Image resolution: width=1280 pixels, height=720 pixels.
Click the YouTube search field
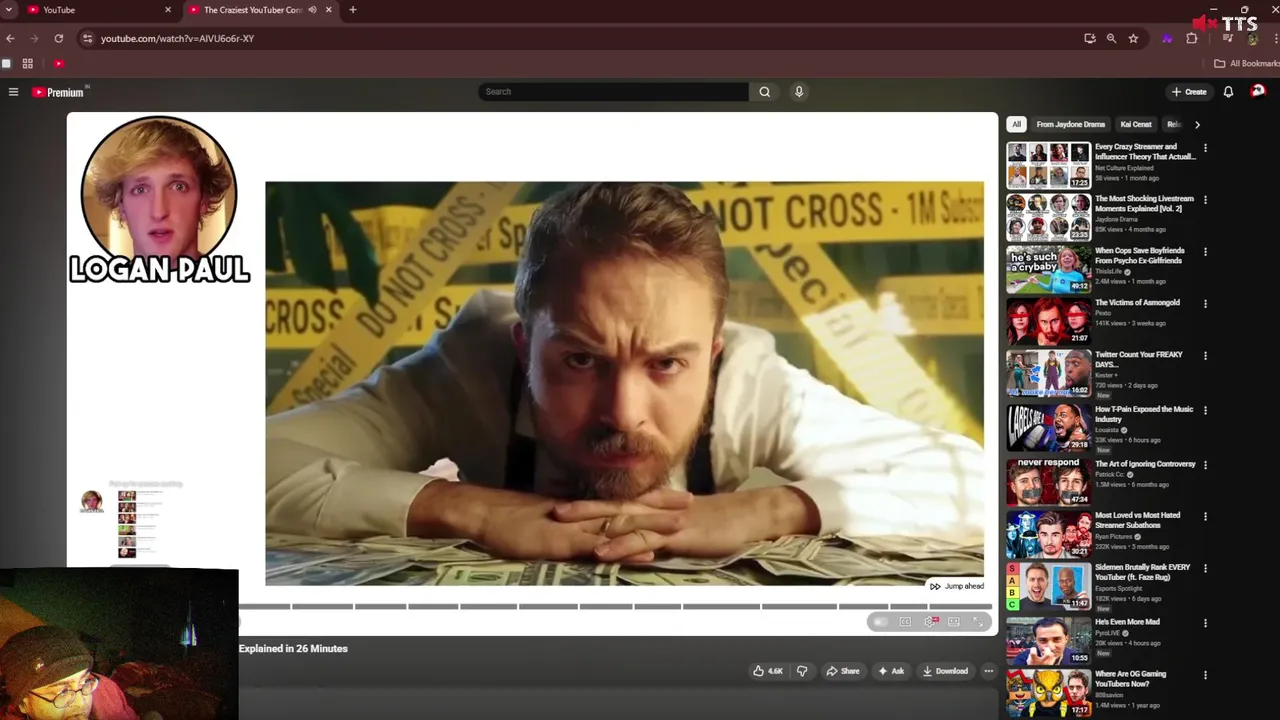(613, 92)
